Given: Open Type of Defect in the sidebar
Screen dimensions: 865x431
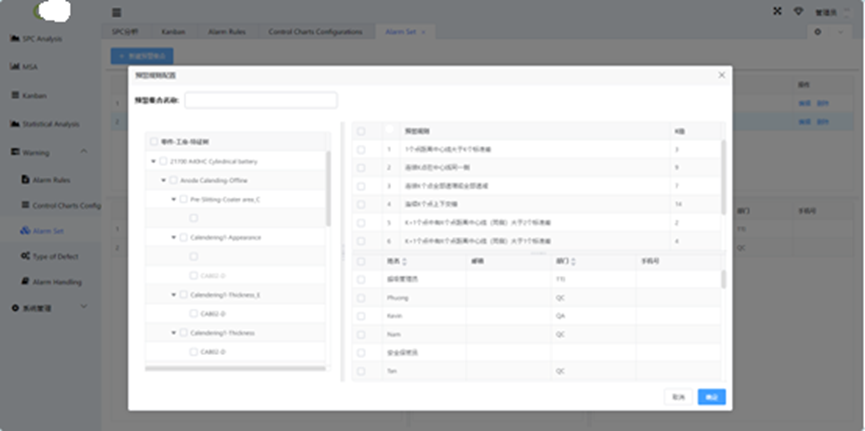Looking at the screenshot, I should [50, 256].
